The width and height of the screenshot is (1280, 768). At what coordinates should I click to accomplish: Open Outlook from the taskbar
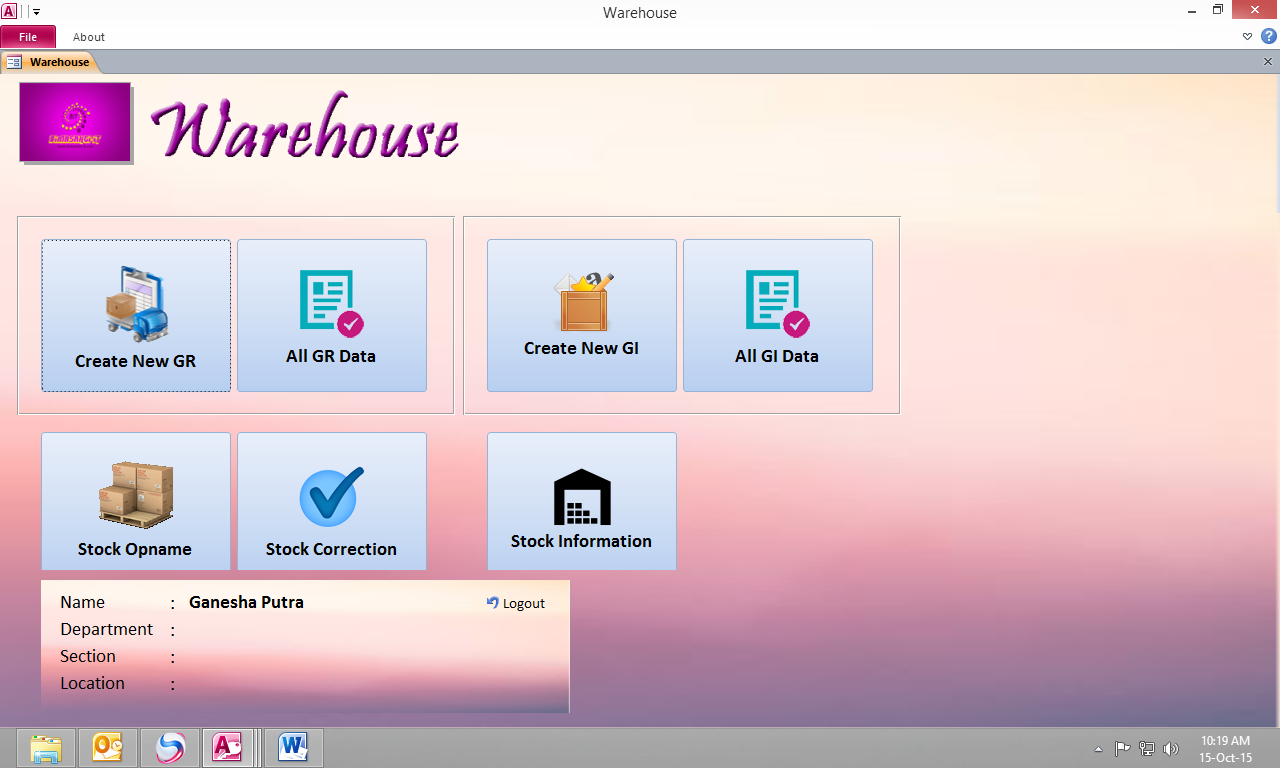(108, 747)
